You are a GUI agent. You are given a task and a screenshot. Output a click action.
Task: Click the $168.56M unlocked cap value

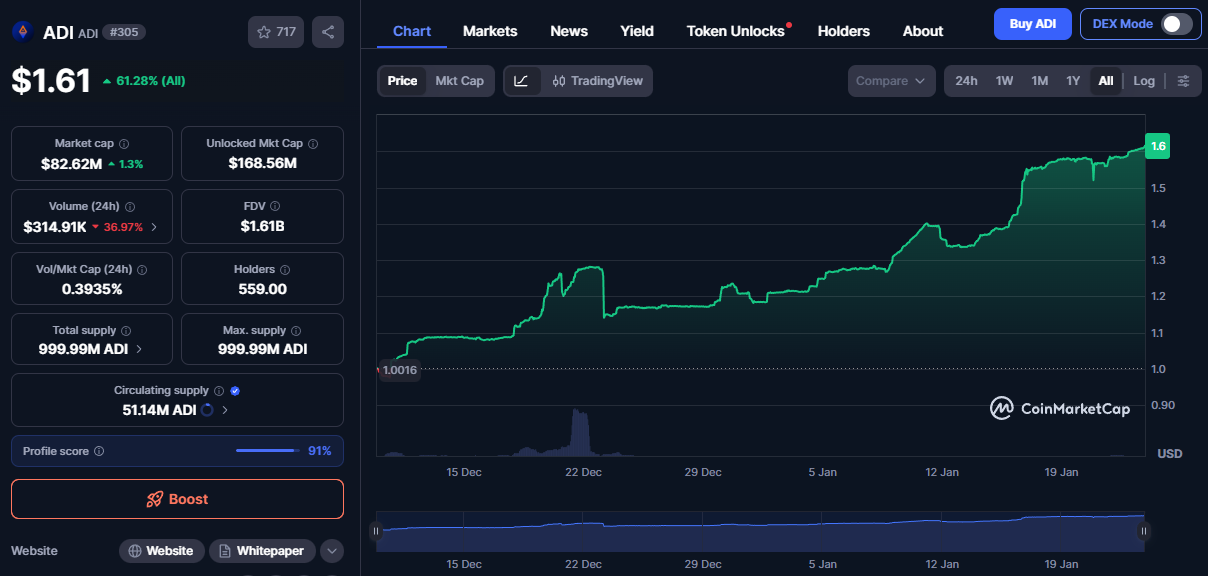pos(262,163)
